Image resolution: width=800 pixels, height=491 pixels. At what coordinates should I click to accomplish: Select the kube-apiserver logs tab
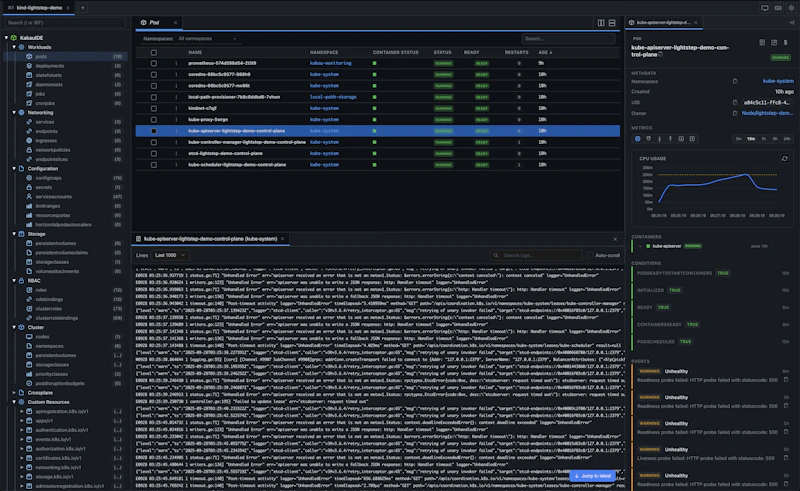[210, 239]
